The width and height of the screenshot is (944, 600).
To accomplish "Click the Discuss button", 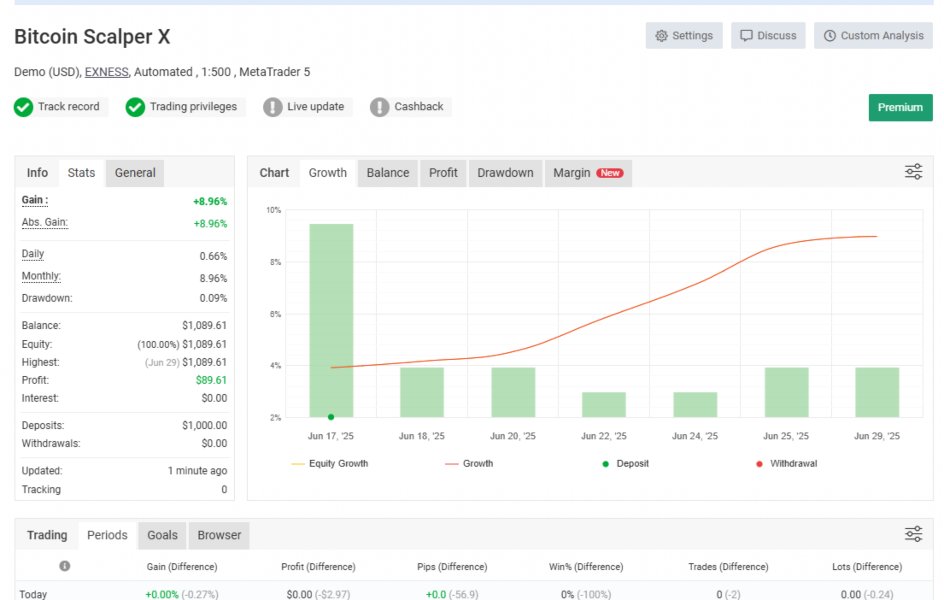I will 768,36.
